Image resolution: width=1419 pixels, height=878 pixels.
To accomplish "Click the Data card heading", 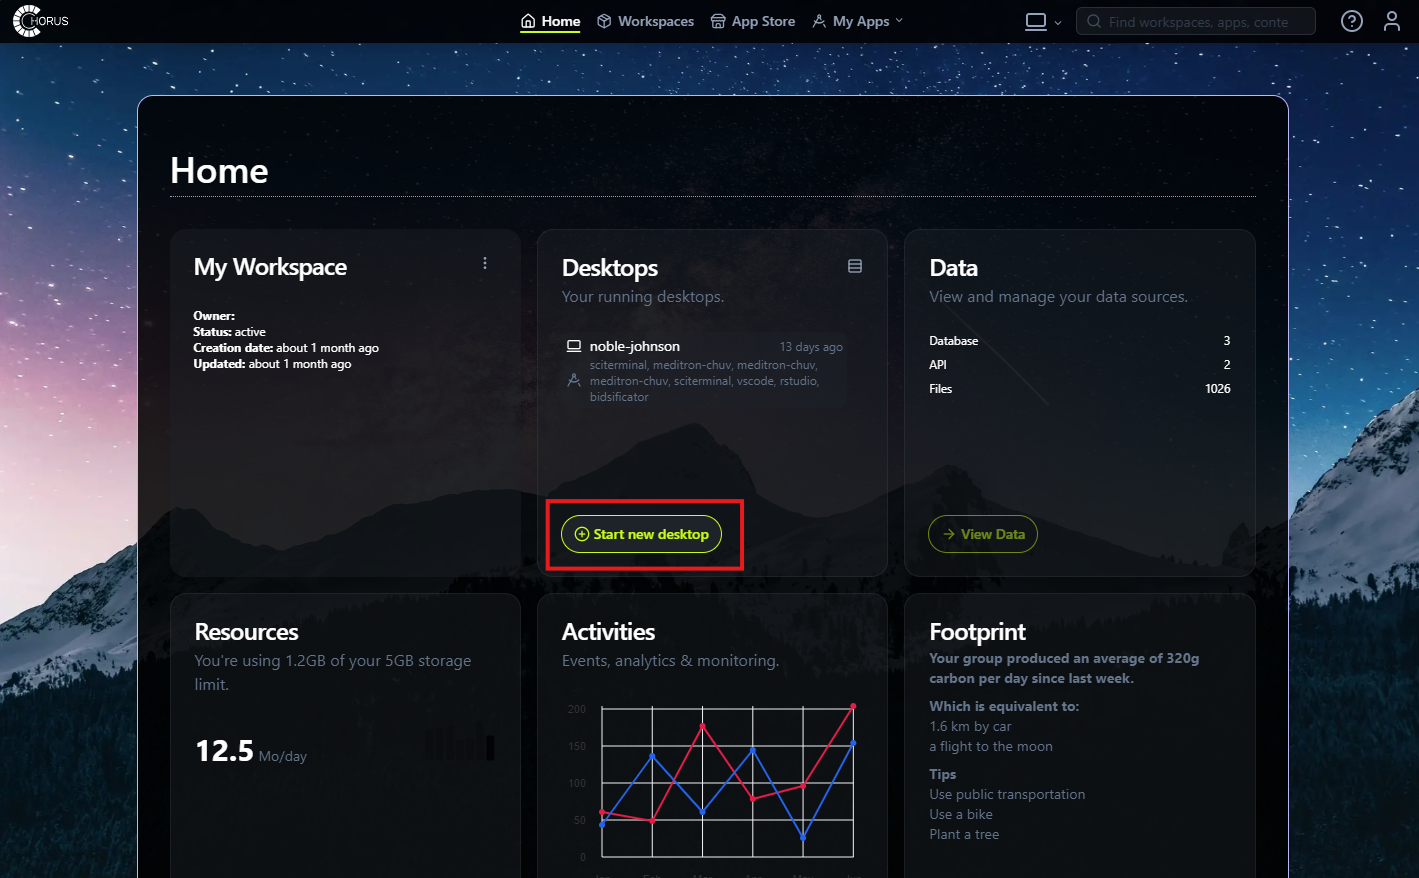I will pos(954,268).
